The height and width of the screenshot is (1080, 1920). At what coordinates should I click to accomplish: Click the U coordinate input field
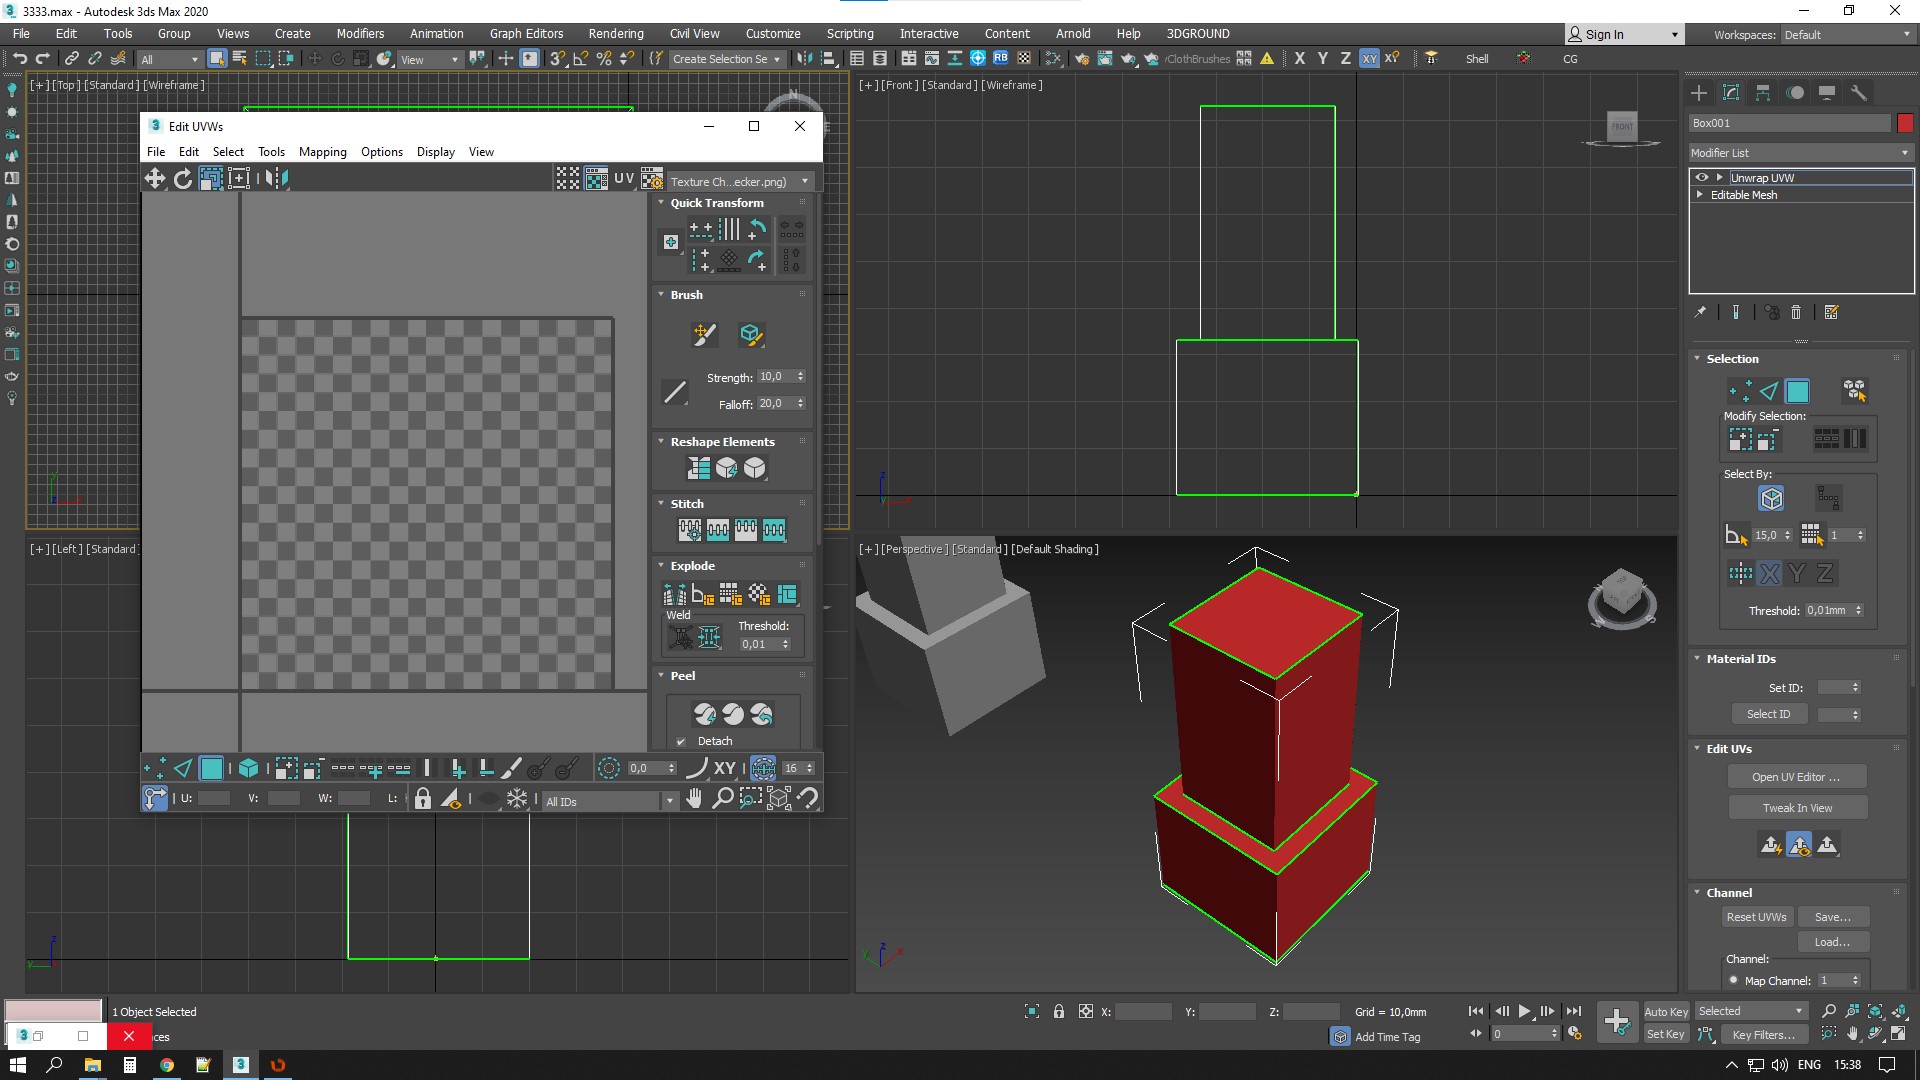click(214, 798)
